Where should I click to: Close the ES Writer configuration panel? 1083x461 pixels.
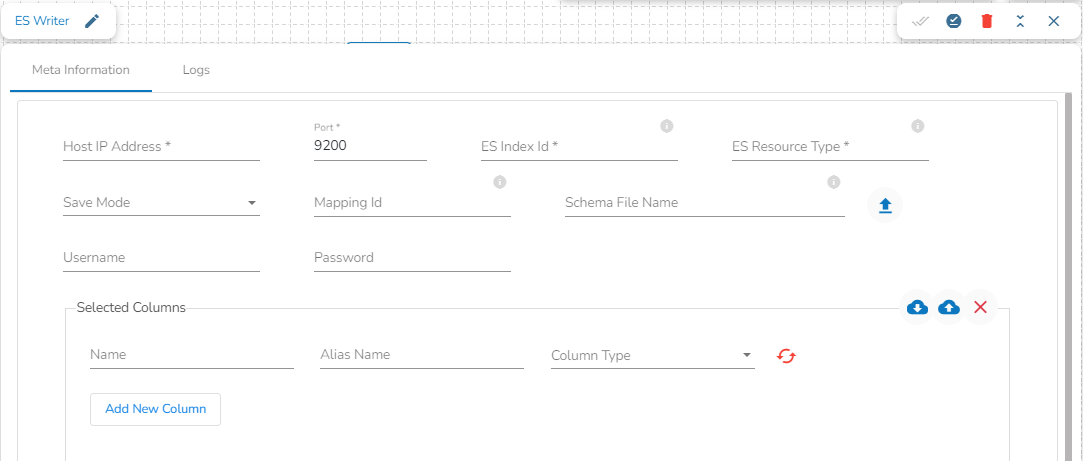tap(1053, 21)
